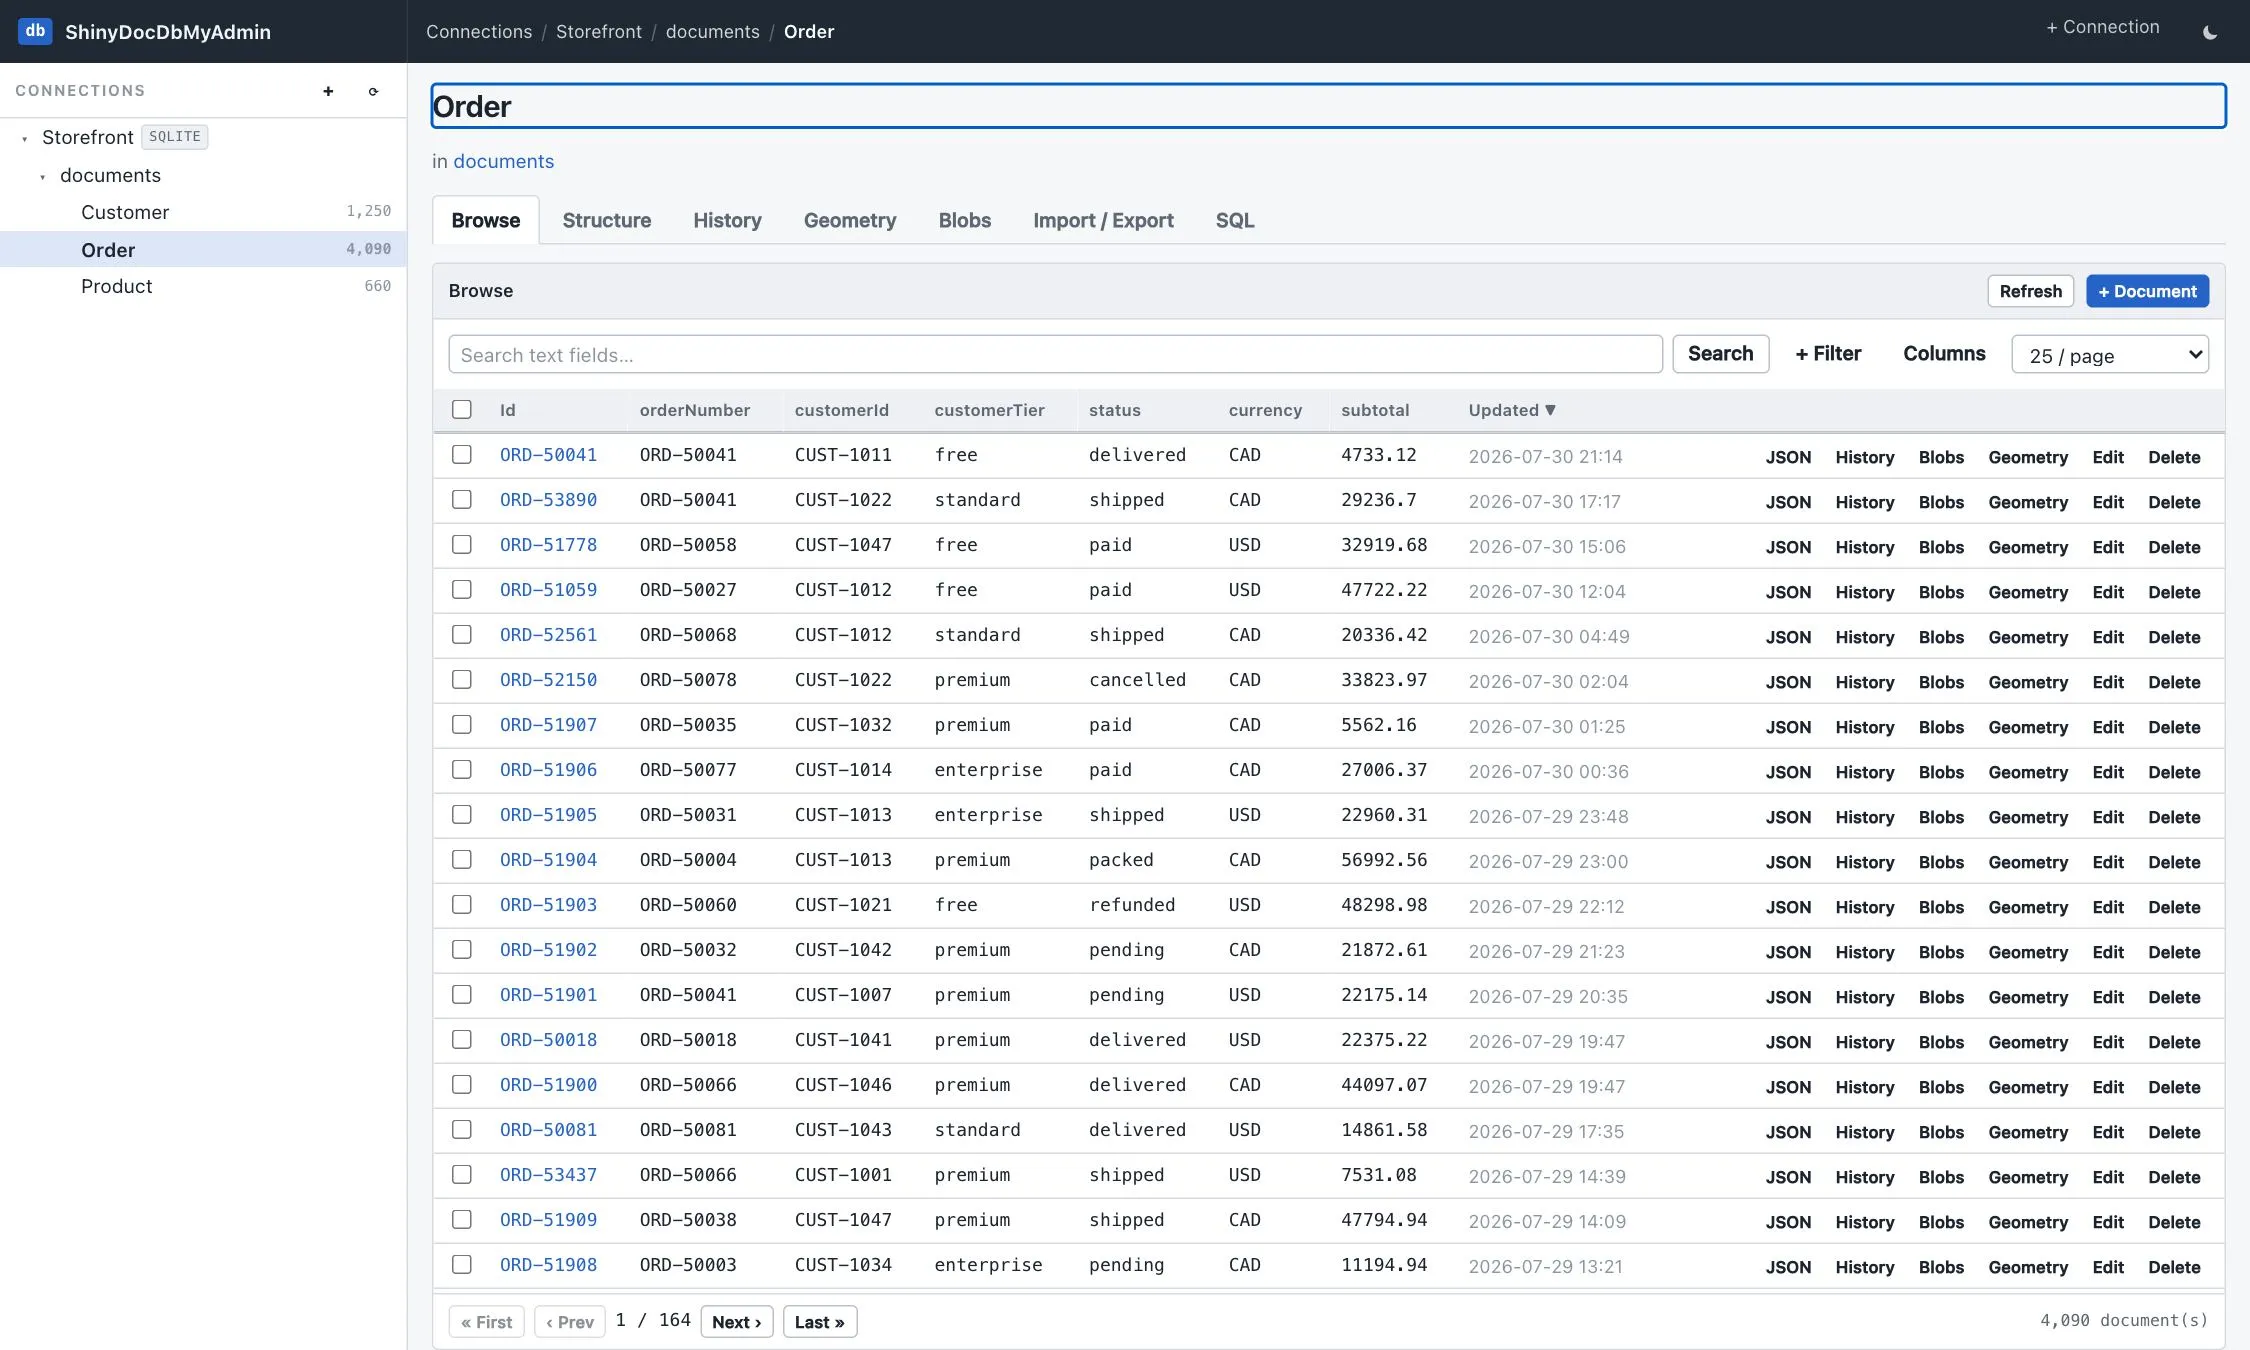Open document ORD-50018
The height and width of the screenshot is (1350, 2250).
pyautogui.click(x=548, y=1040)
